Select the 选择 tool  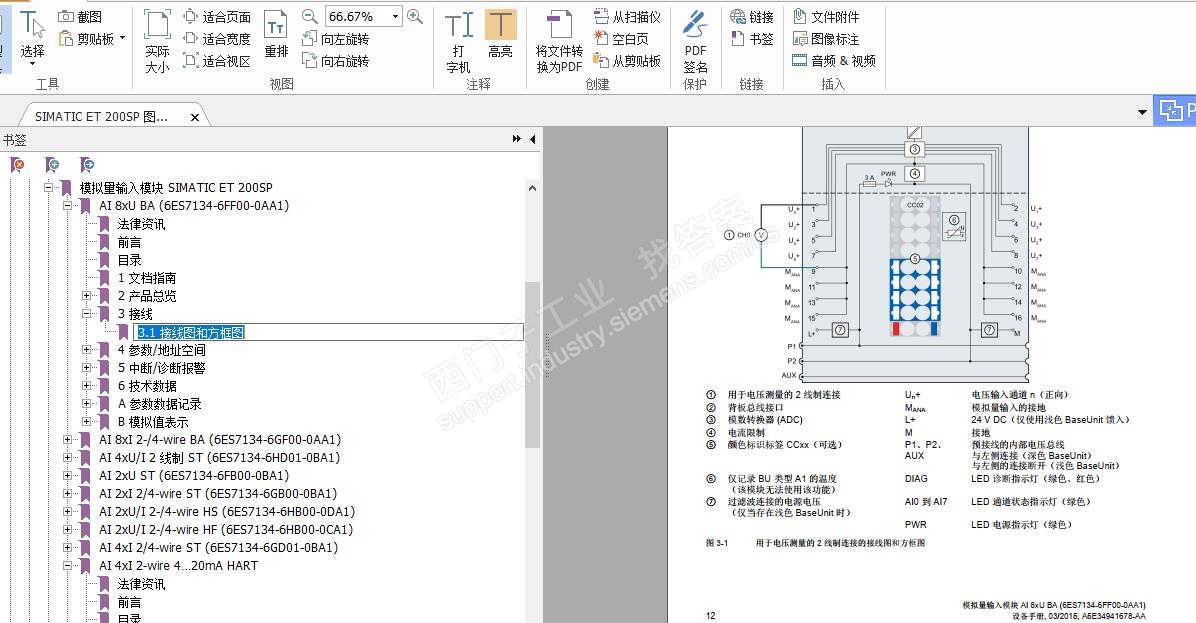(x=32, y=36)
